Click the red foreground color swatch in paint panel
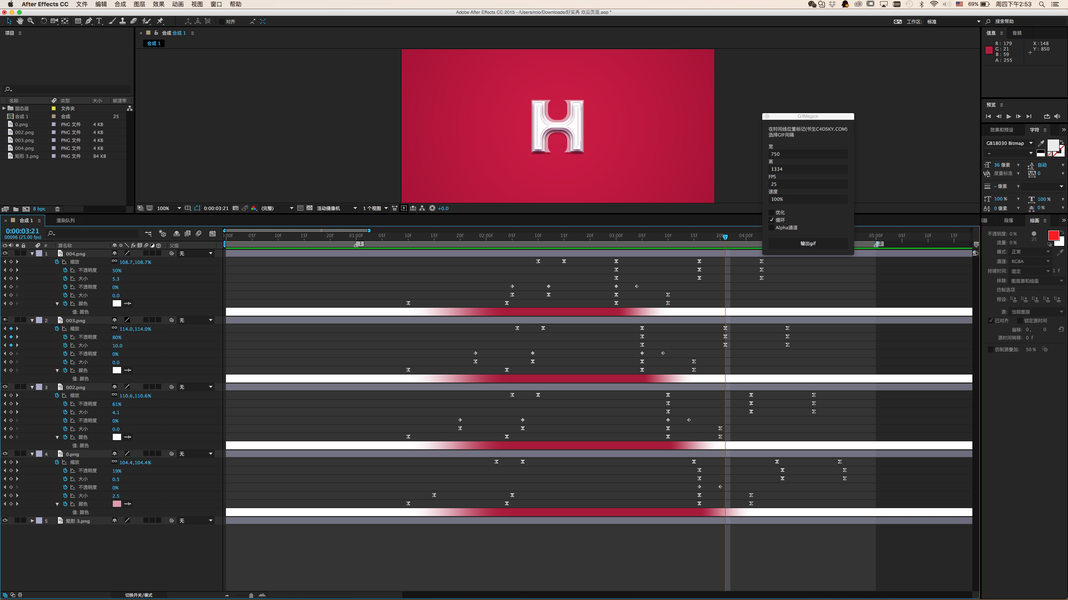The width and height of the screenshot is (1068, 600). click(1053, 236)
